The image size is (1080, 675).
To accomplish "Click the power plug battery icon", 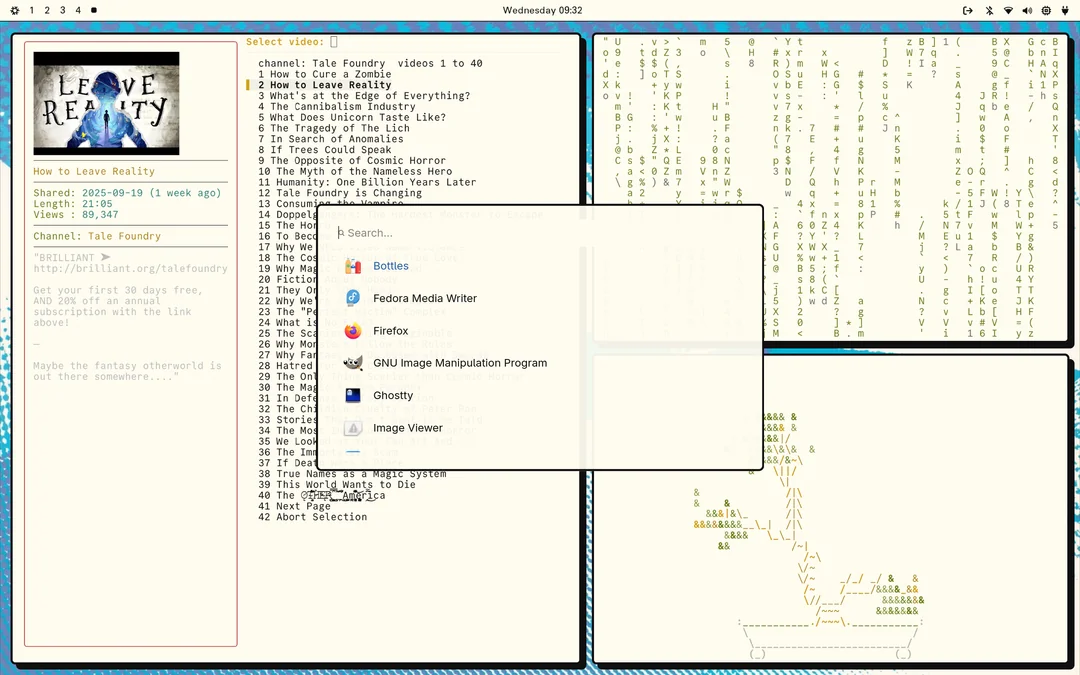I will (x=1065, y=10).
